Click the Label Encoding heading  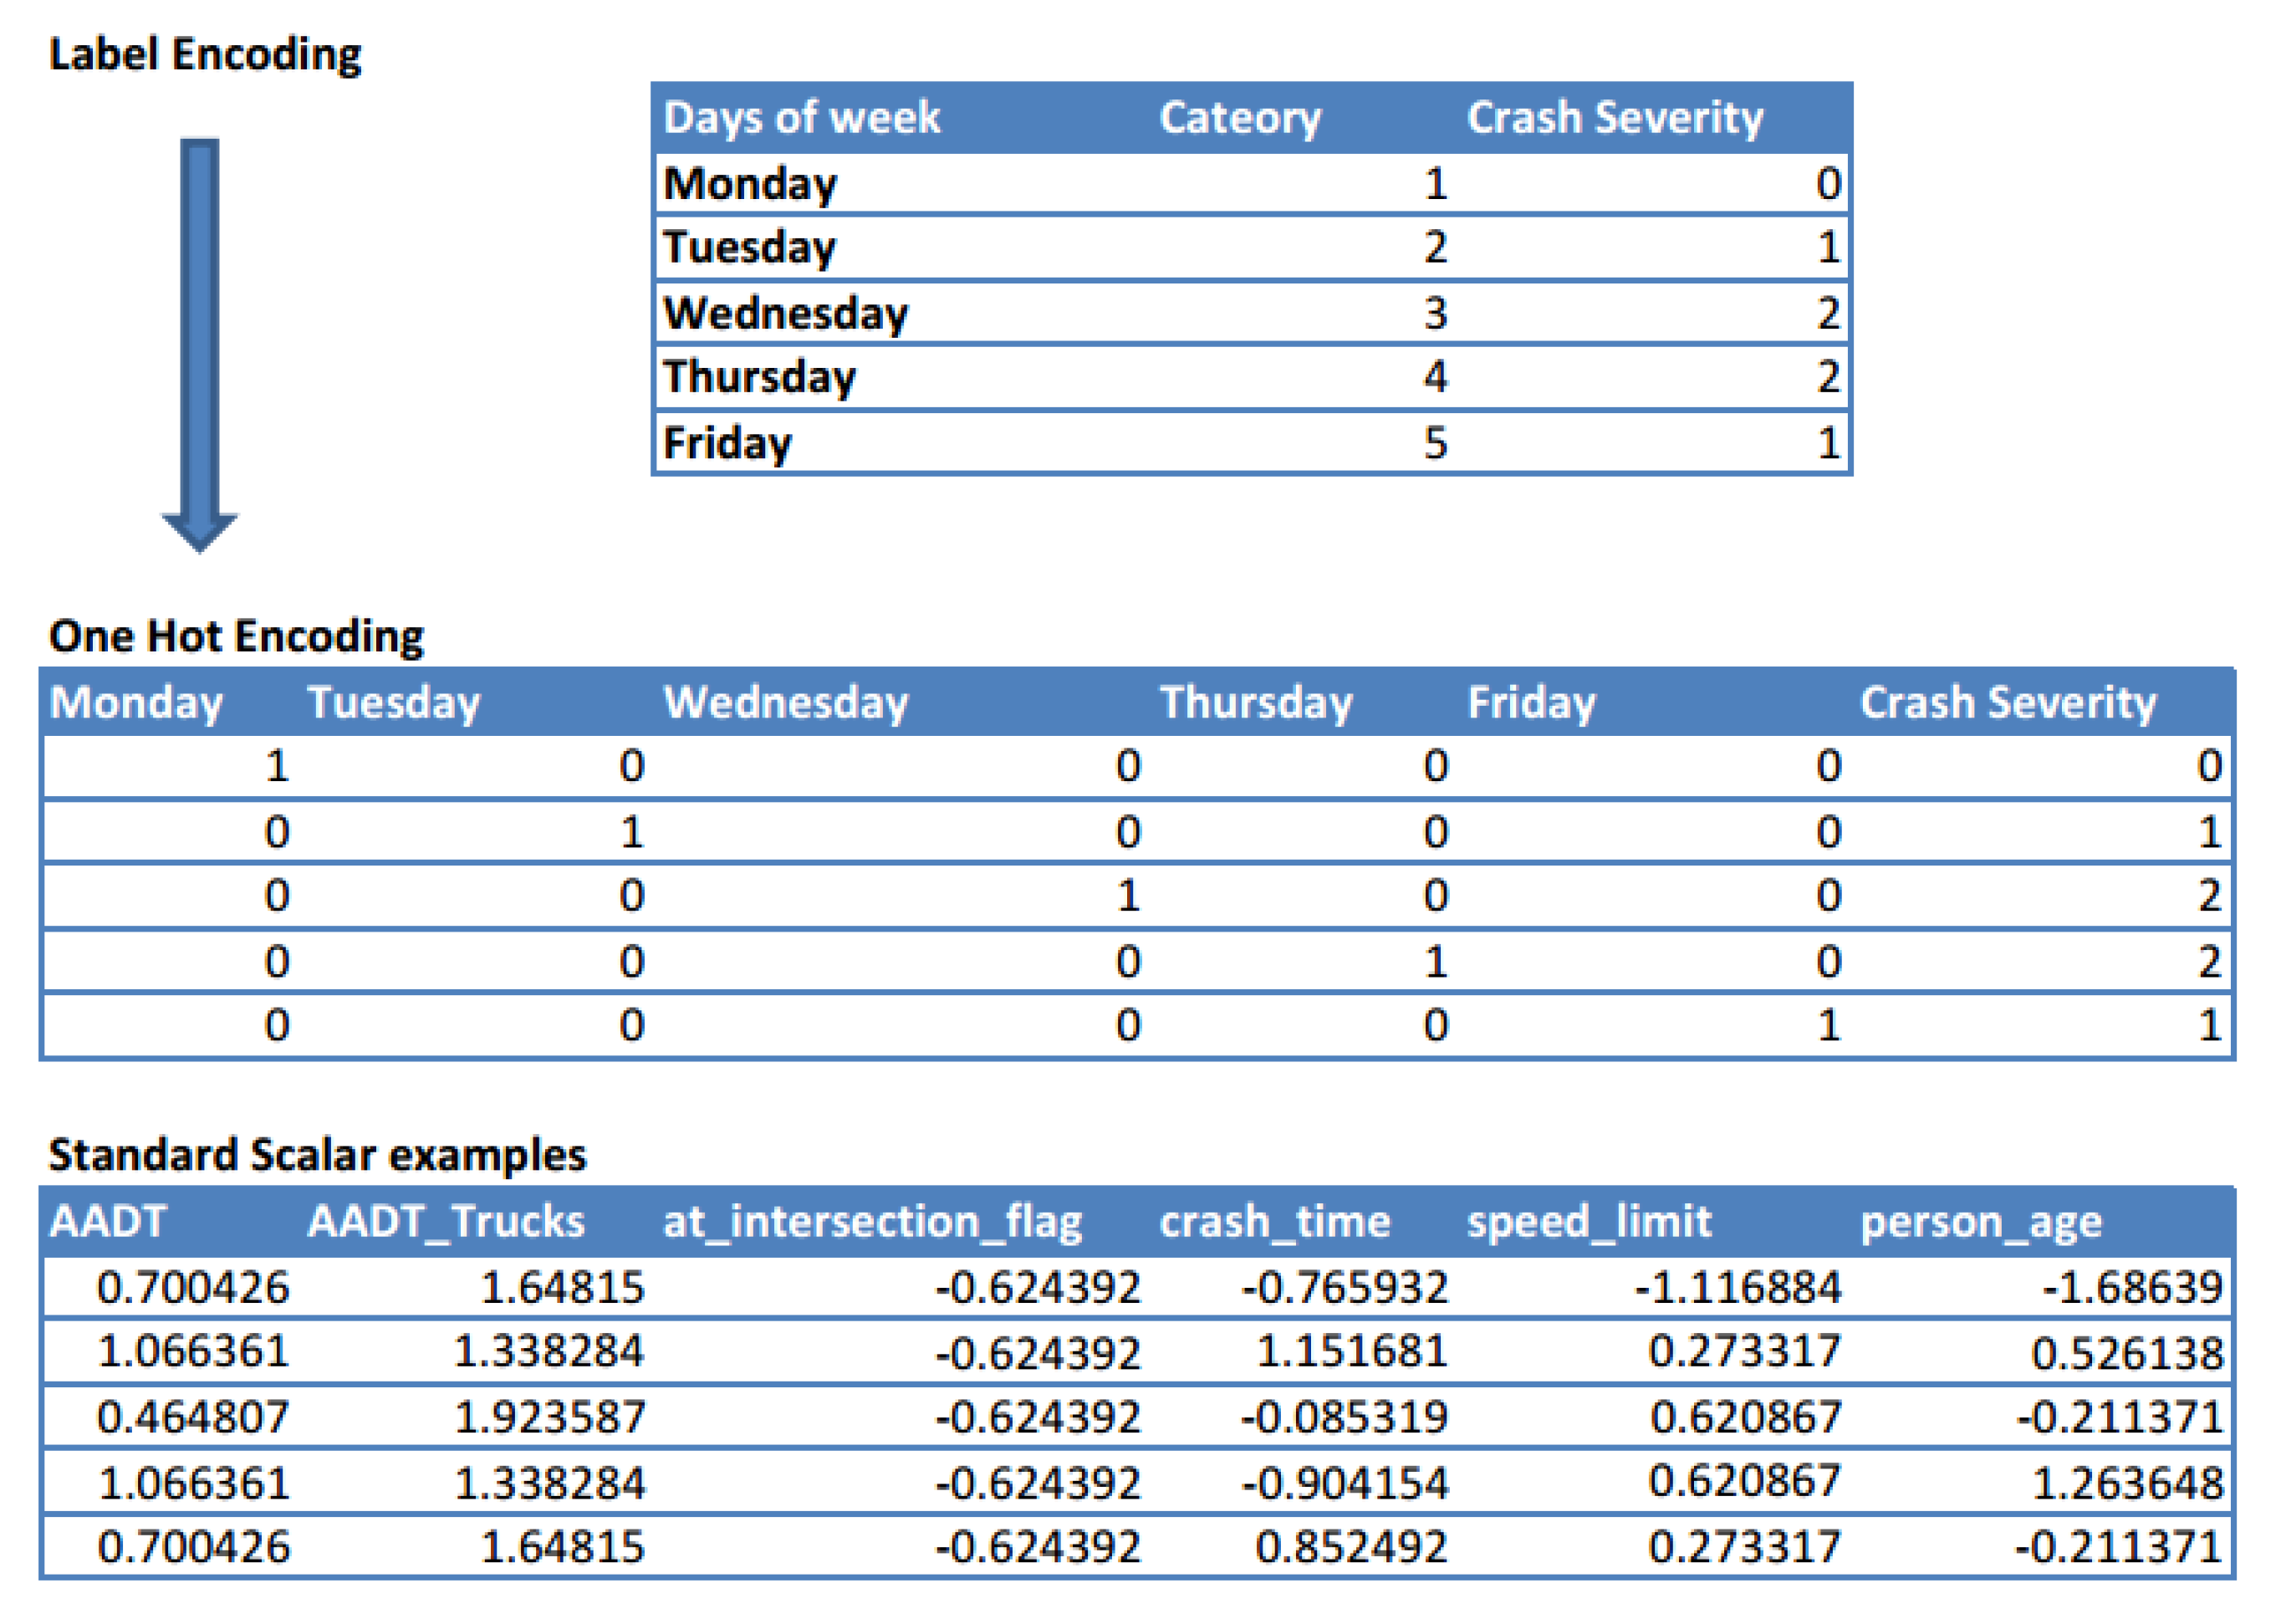pyautogui.click(x=205, y=55)
